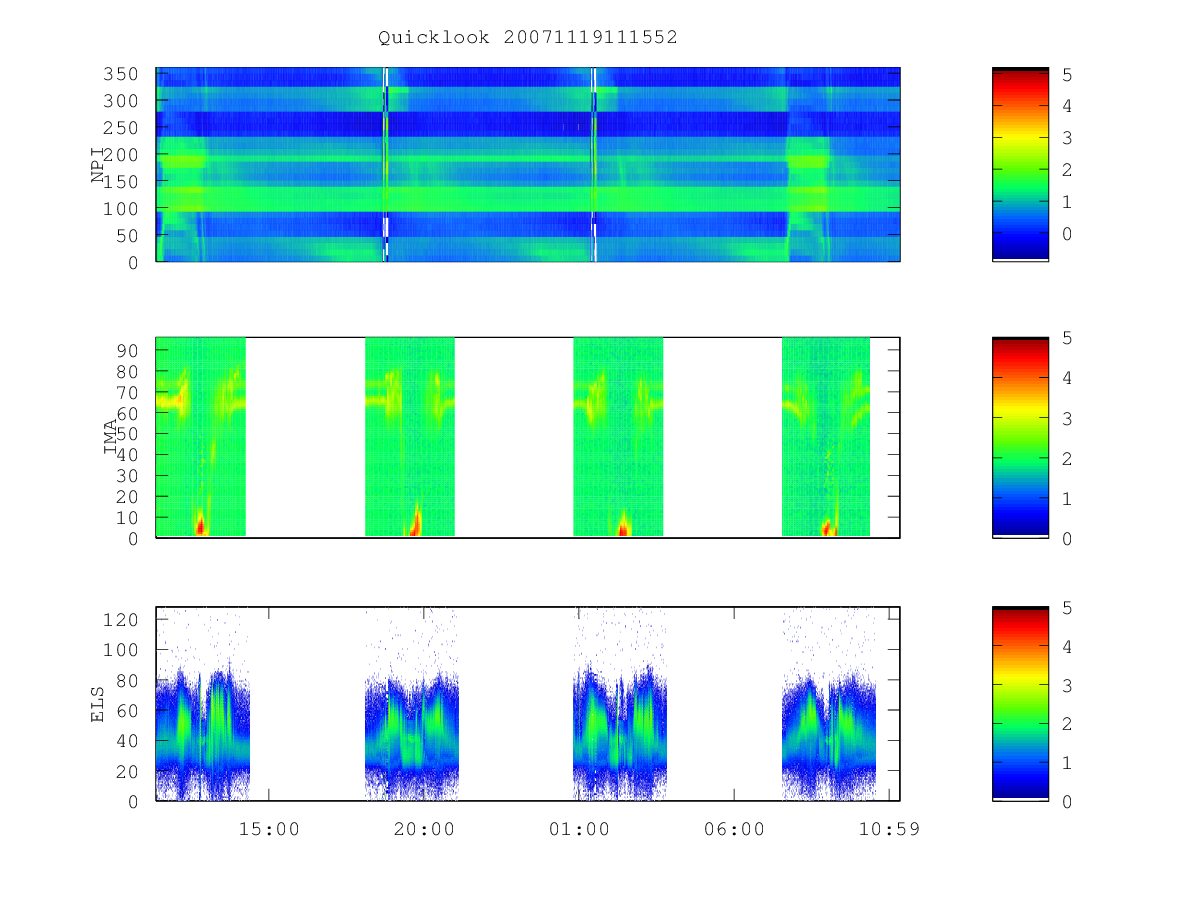Click the 5 label on IMA colorbar
The width and height of the screenshot is (1200, 900).
[x=1065, y=338]
